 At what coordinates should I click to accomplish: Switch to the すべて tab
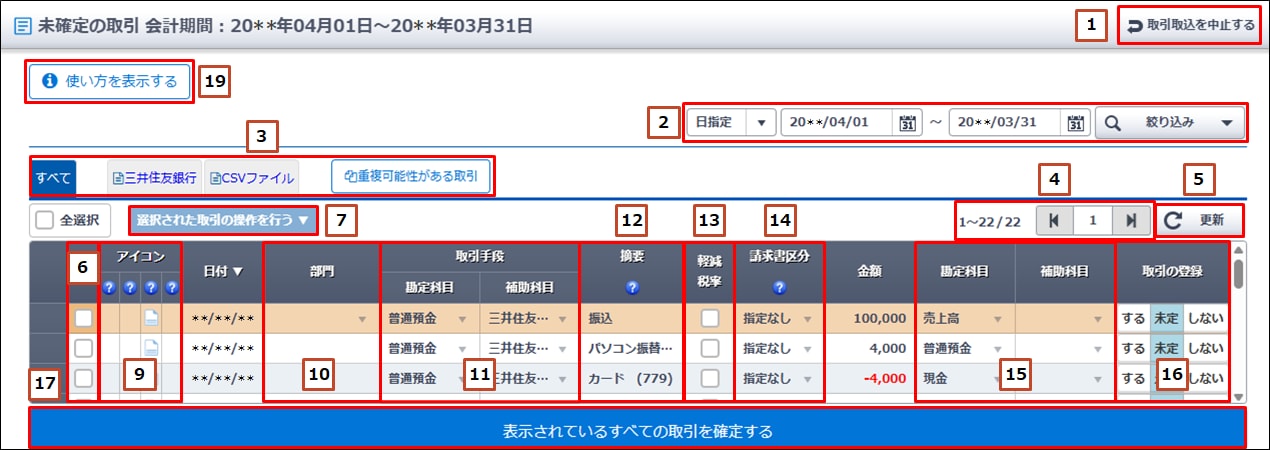click(x=53, y=178)
